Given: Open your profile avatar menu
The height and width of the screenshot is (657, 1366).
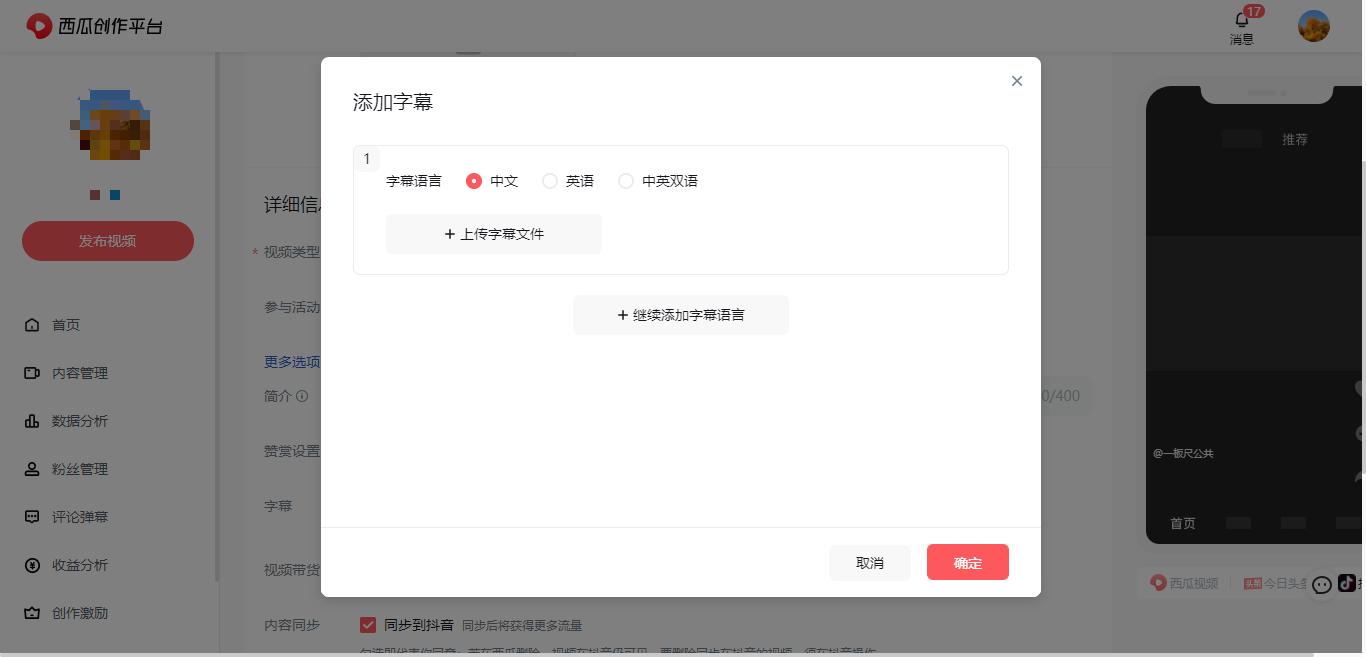Looking at the screenshot, I should coord(1313,26).
